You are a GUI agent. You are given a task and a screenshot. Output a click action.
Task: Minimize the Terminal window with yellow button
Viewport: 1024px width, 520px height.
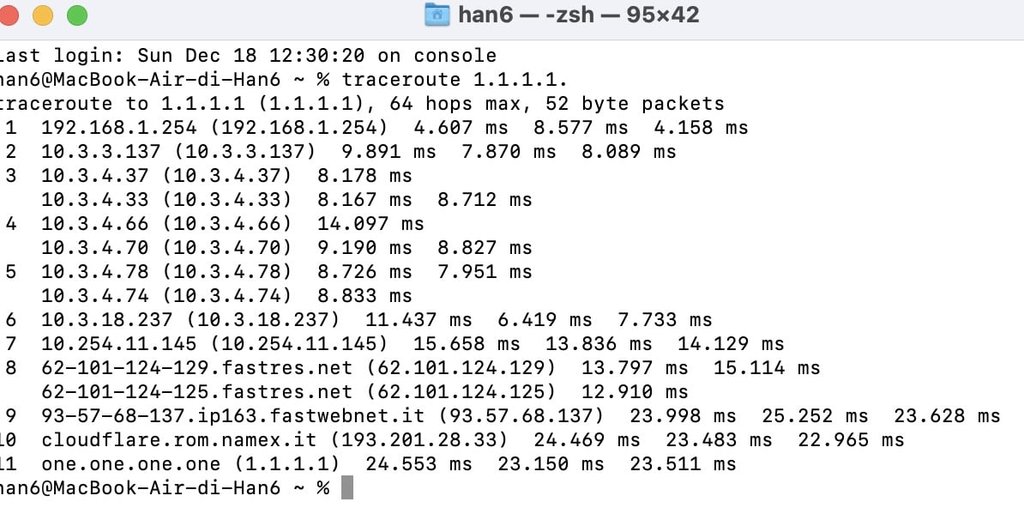[44, 16]
